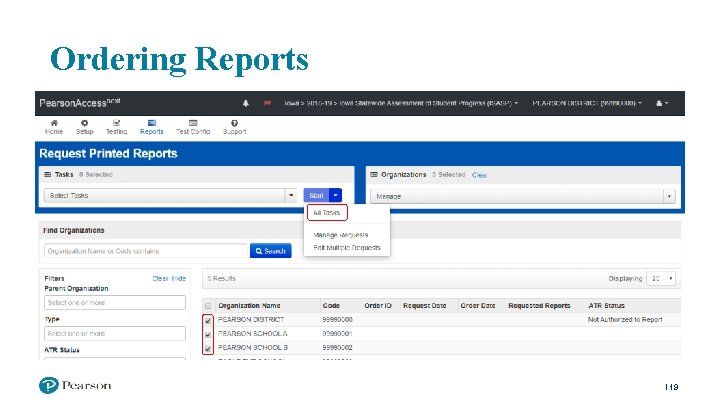Image resolution: width=720 pixels, height=405 pixels.
Task: Click the Not Authorized to Report status
Action: pos(625,320)
